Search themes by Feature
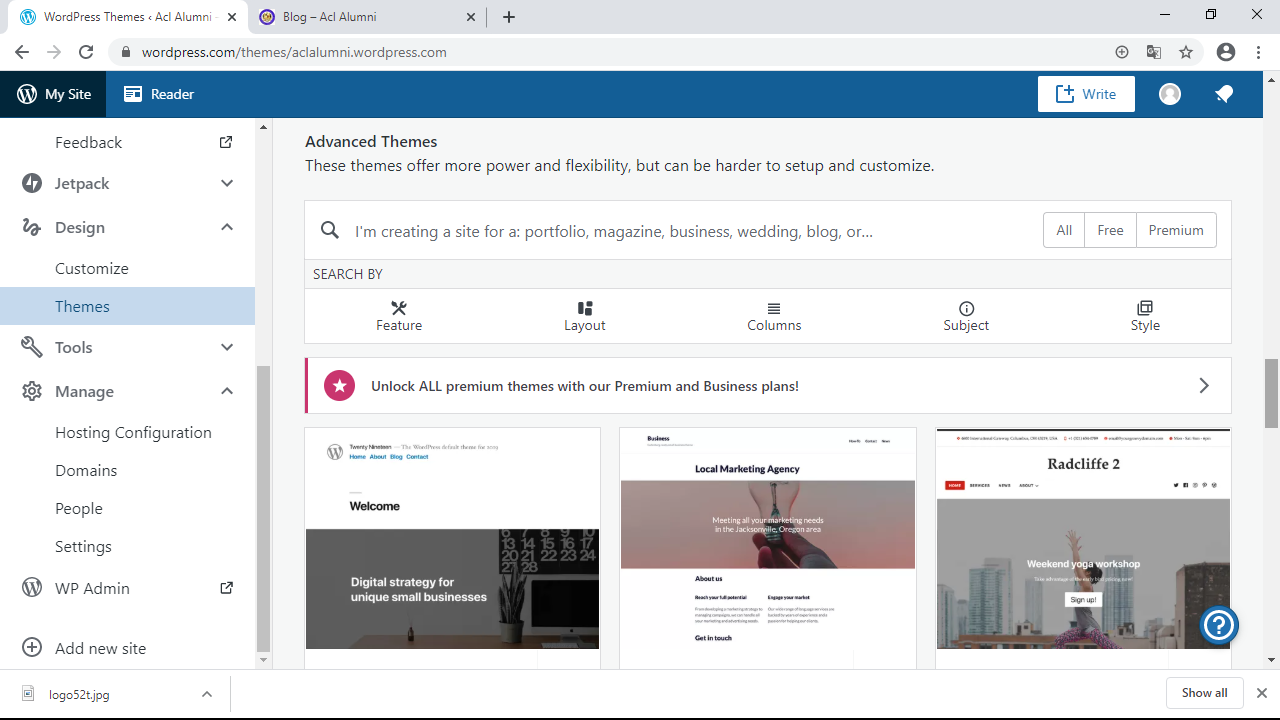 coord(399,316)
